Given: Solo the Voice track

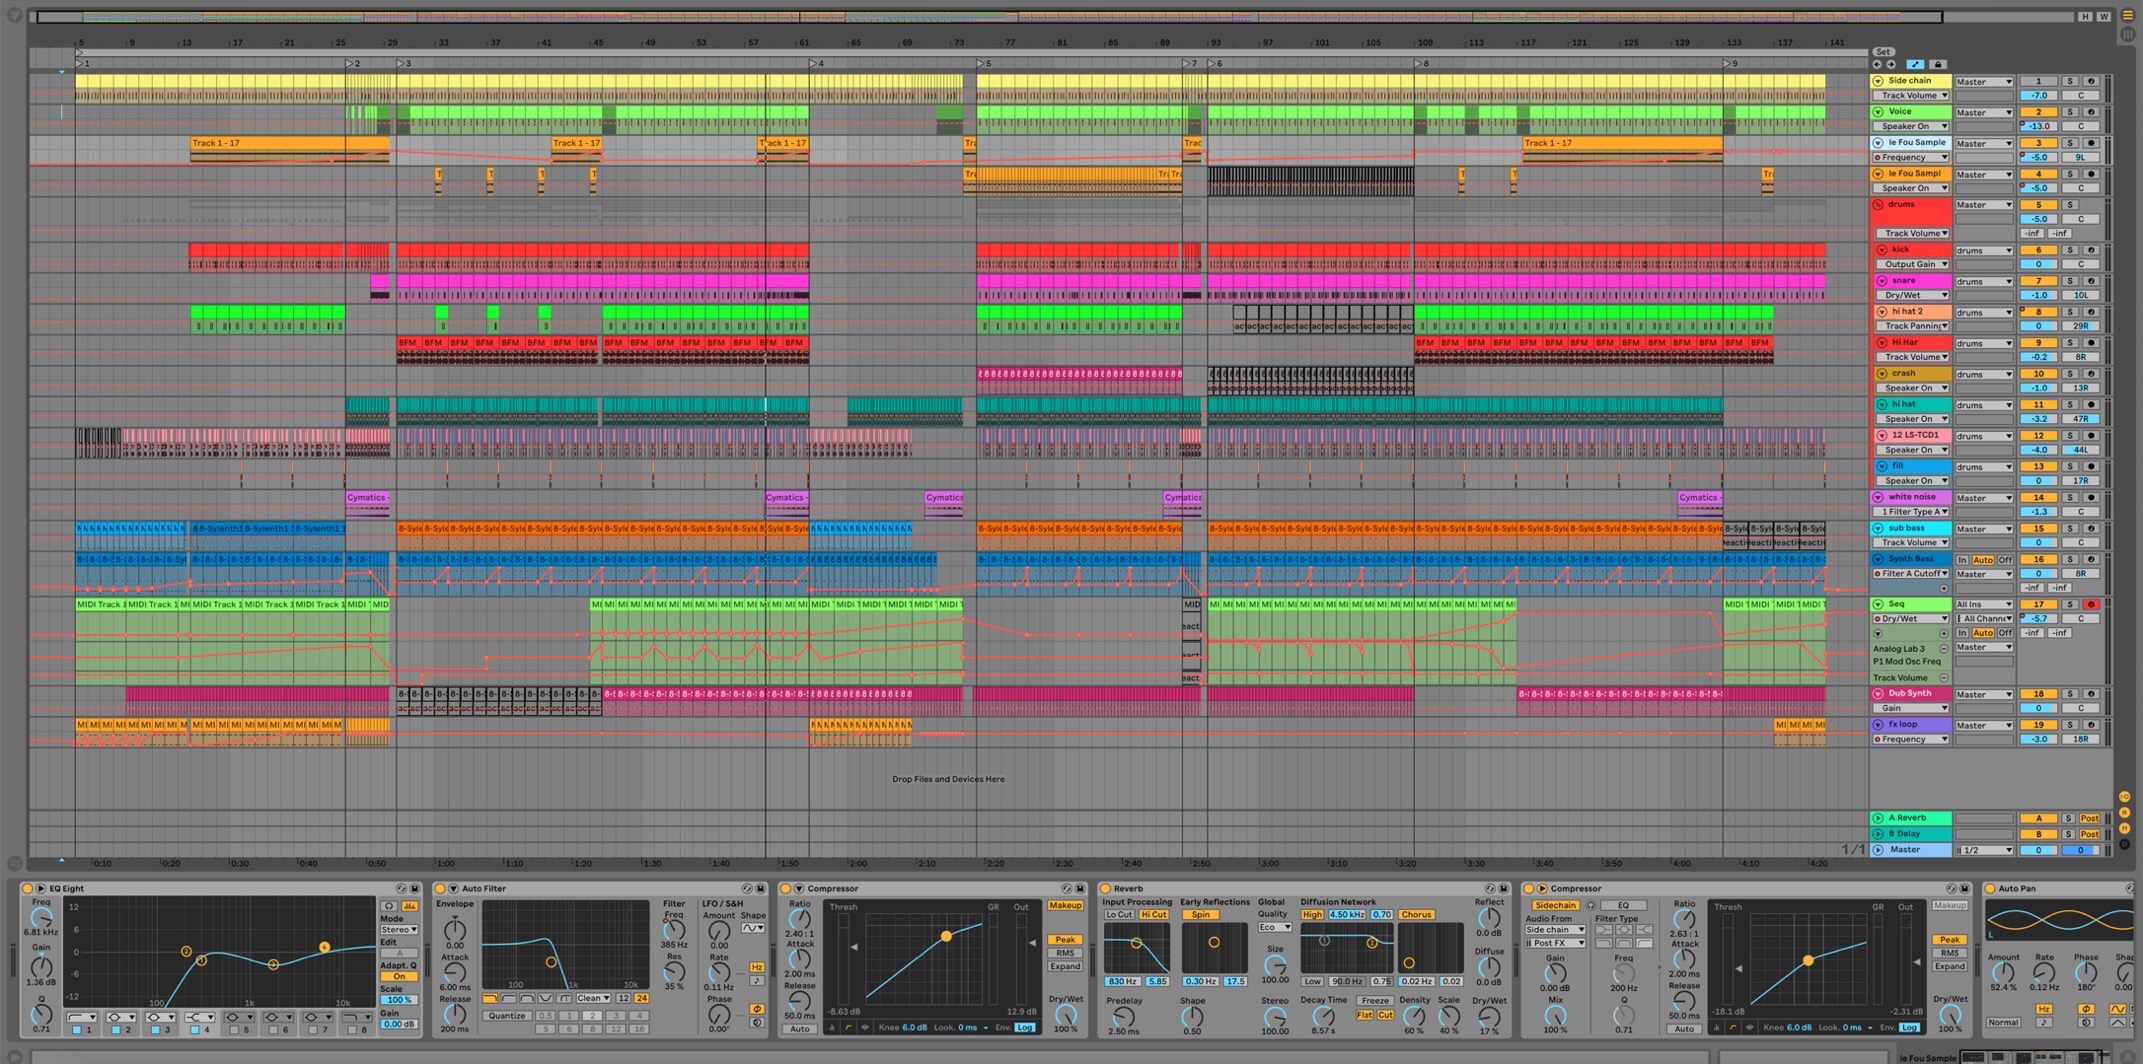Looking at the screenshot, I should point(2070,112).
